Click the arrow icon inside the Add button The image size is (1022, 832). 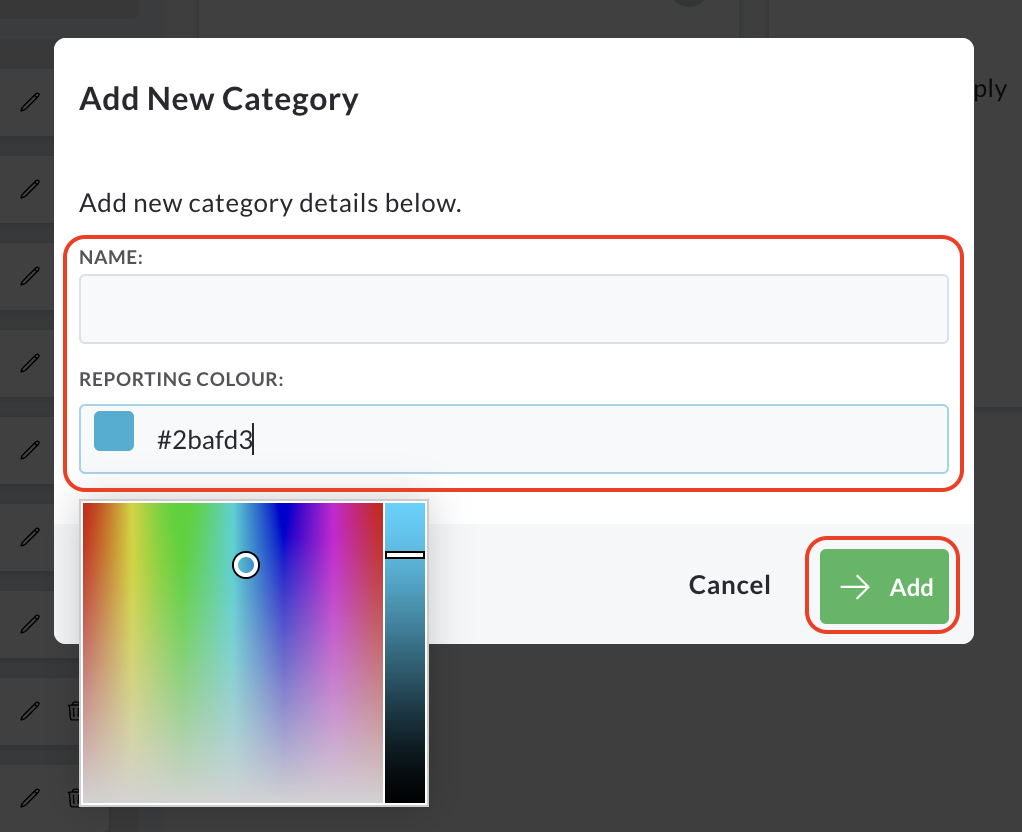pos(854,587)
